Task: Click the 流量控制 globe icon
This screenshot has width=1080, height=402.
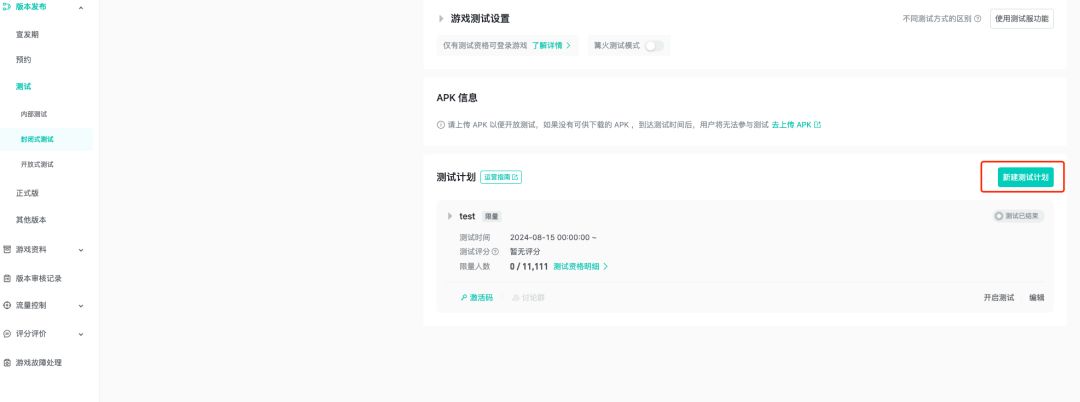Action: point(7,305)
